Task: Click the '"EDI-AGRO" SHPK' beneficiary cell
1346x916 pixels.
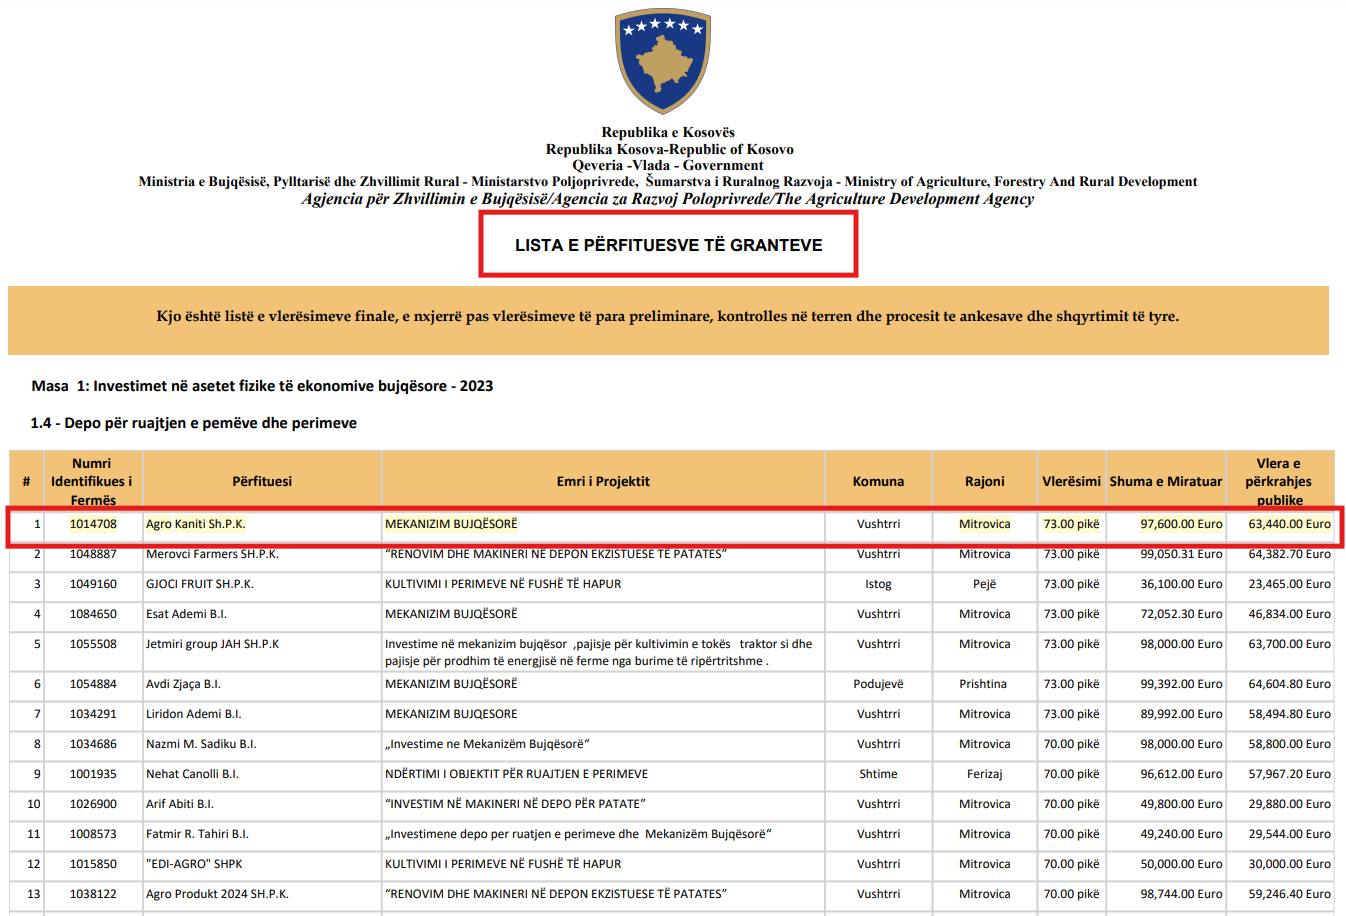Action: click(194, 864)
